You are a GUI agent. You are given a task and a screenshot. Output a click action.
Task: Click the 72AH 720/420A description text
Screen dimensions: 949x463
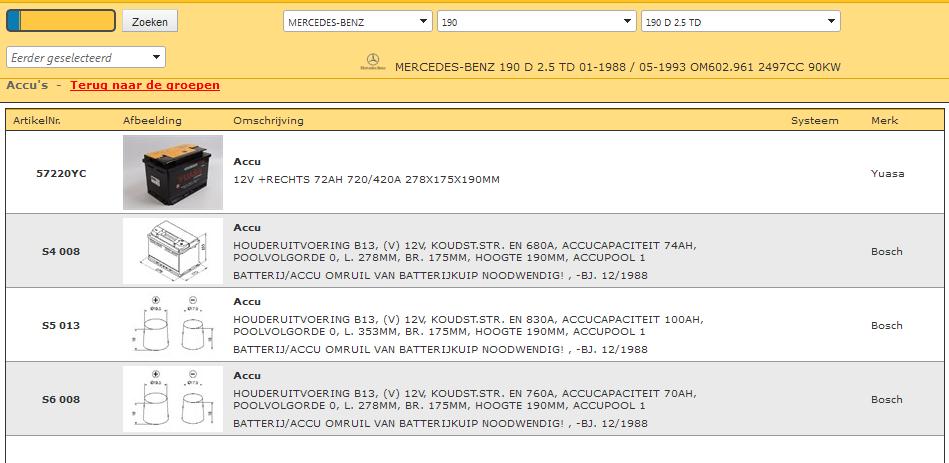366,180
